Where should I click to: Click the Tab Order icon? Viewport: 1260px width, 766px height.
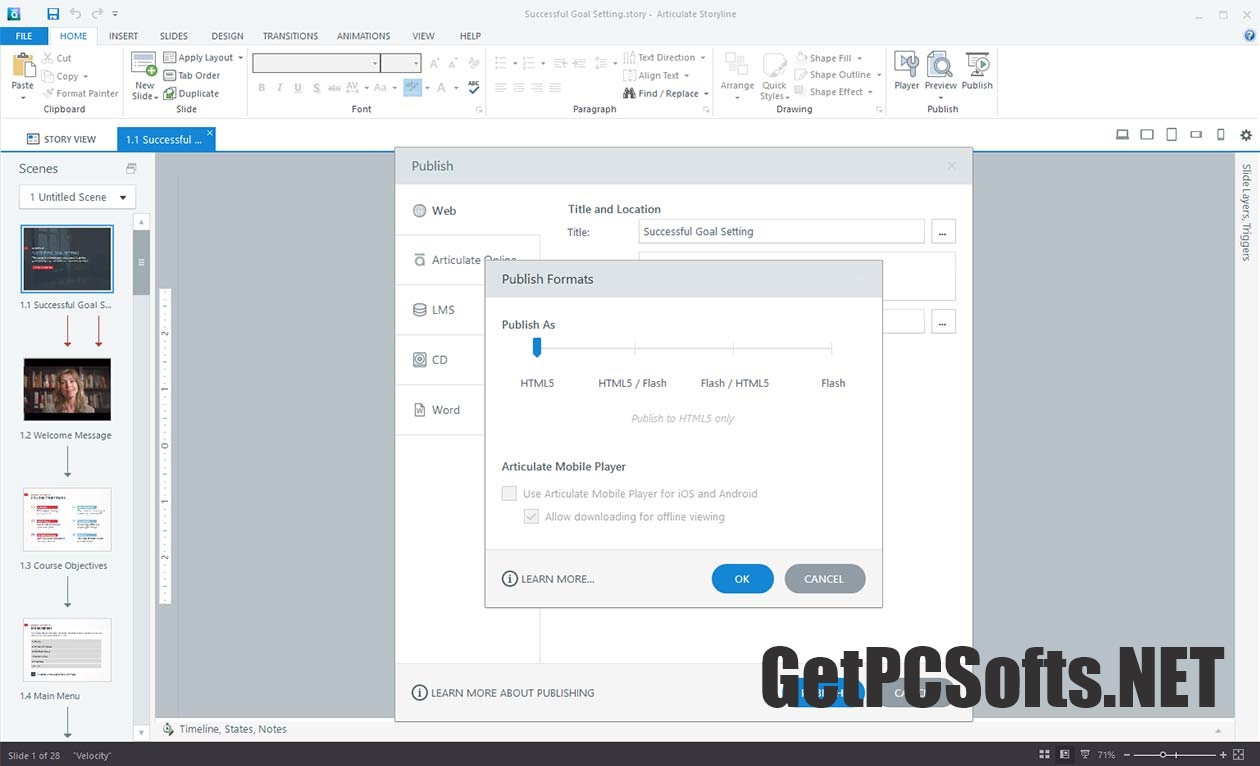tap(170, 75)
